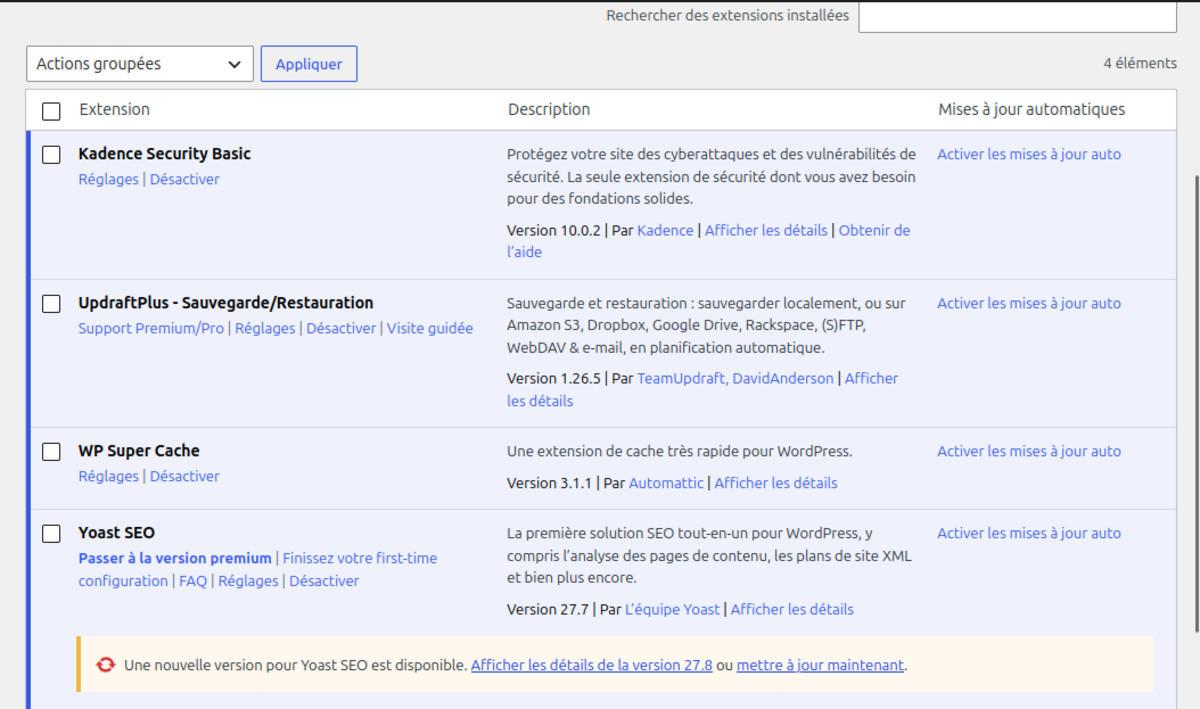
Task: Tick the select-all checkbox beside Extension header
Action: tap(51, 111)
